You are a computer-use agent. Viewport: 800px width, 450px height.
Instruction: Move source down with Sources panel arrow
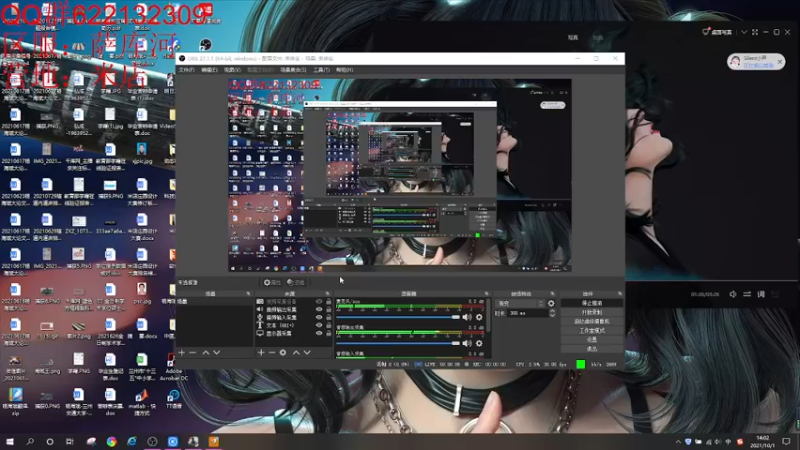[x=307, y=353]
